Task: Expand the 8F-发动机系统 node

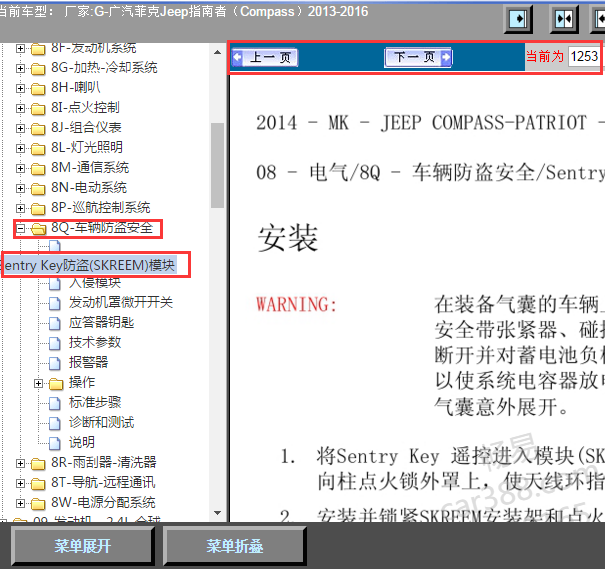Action: pyautogui.click(x=20, y=49)
